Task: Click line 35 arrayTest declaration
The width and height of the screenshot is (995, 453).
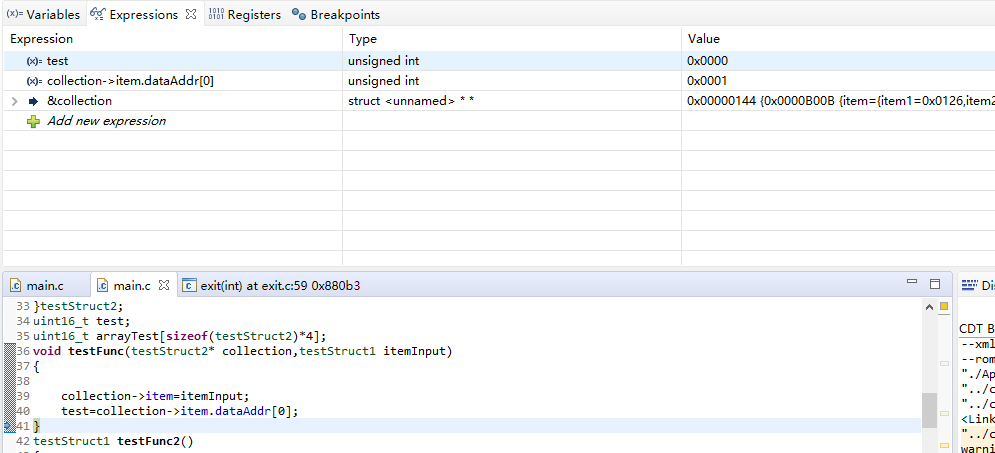Action: [180, 336]
